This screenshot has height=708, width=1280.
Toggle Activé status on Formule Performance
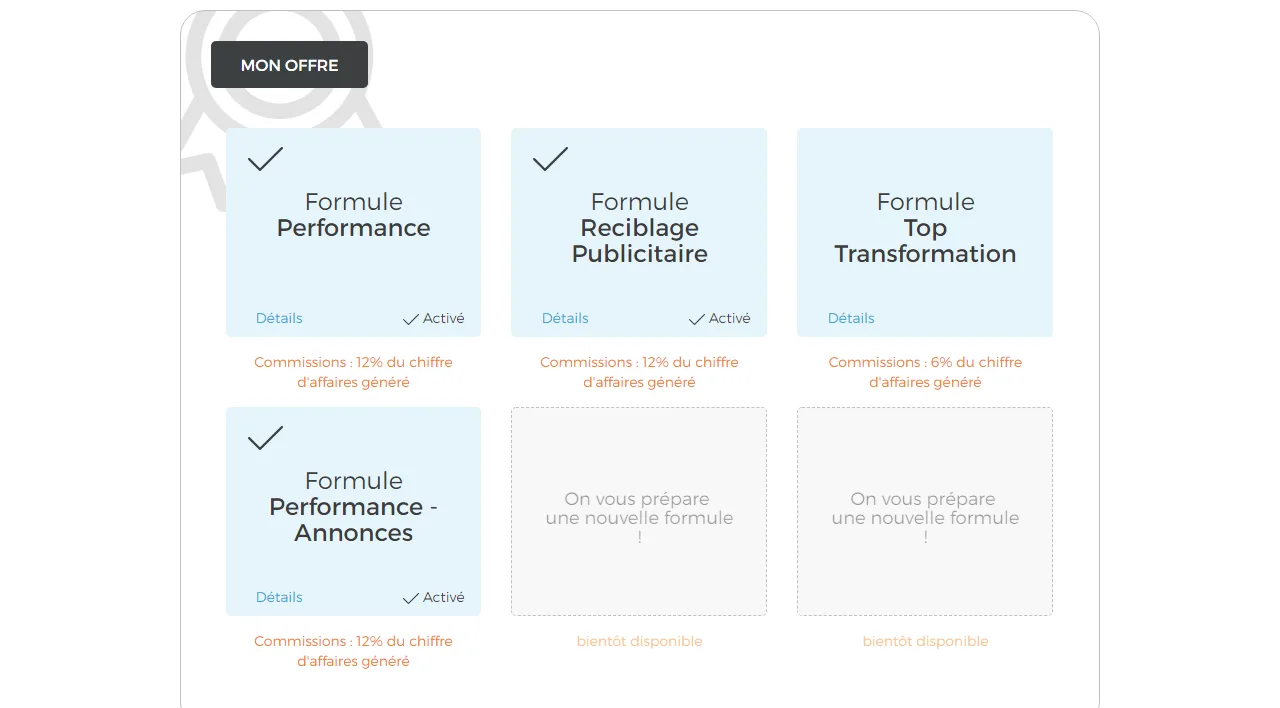click(434, 318)
